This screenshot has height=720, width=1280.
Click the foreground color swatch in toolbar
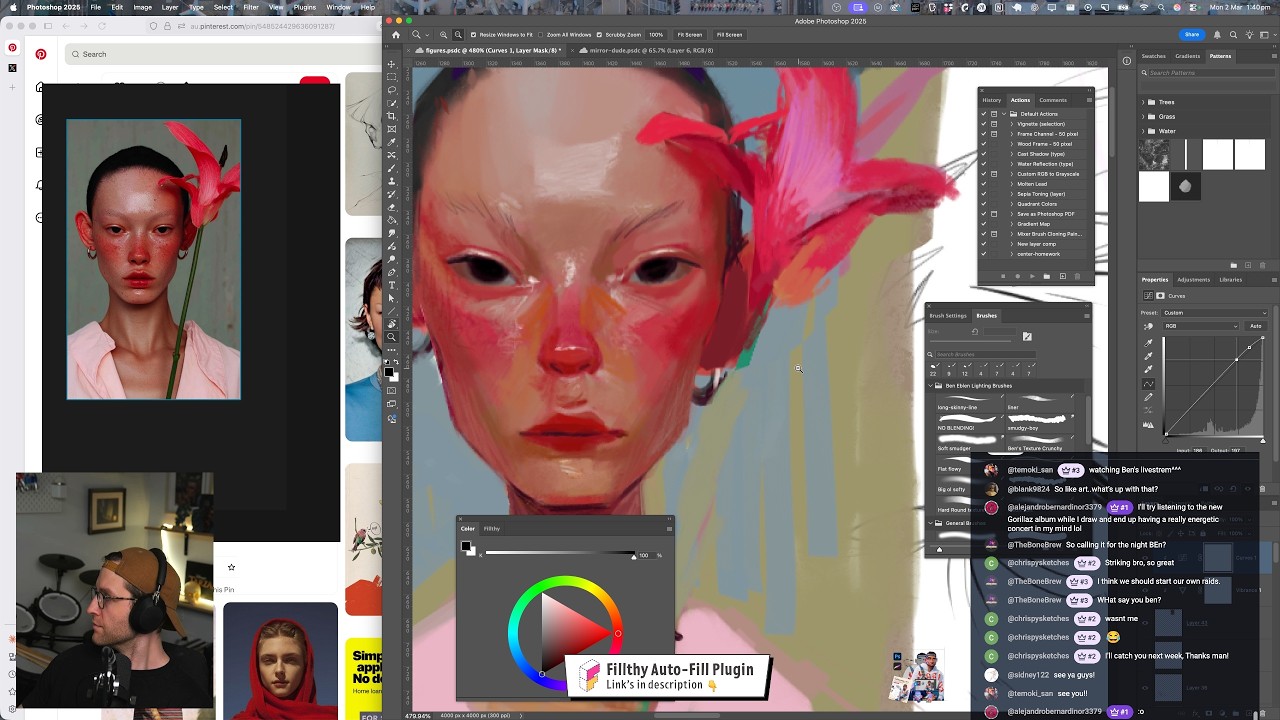tap(389, 372)
